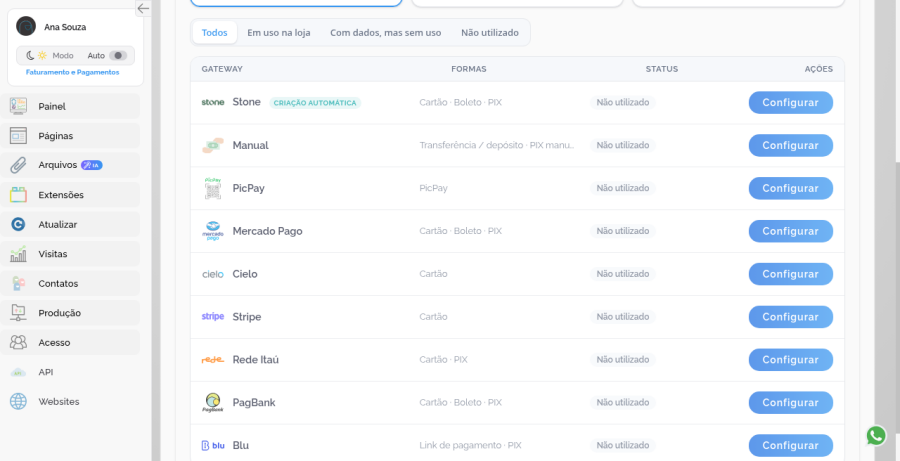Click Ana Souza's profile avatar
Viewport: 900px width, 461px height.
[26, 26]
